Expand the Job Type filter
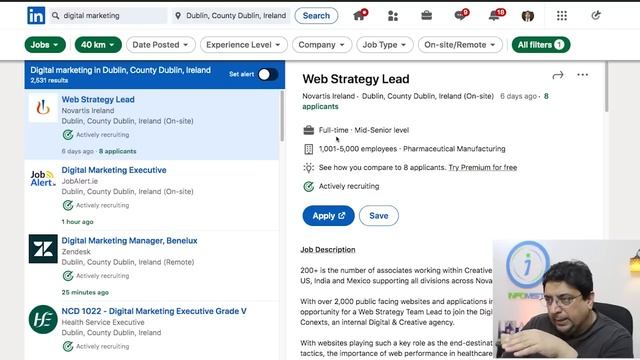The image size is (640, 360). (385, 45)
